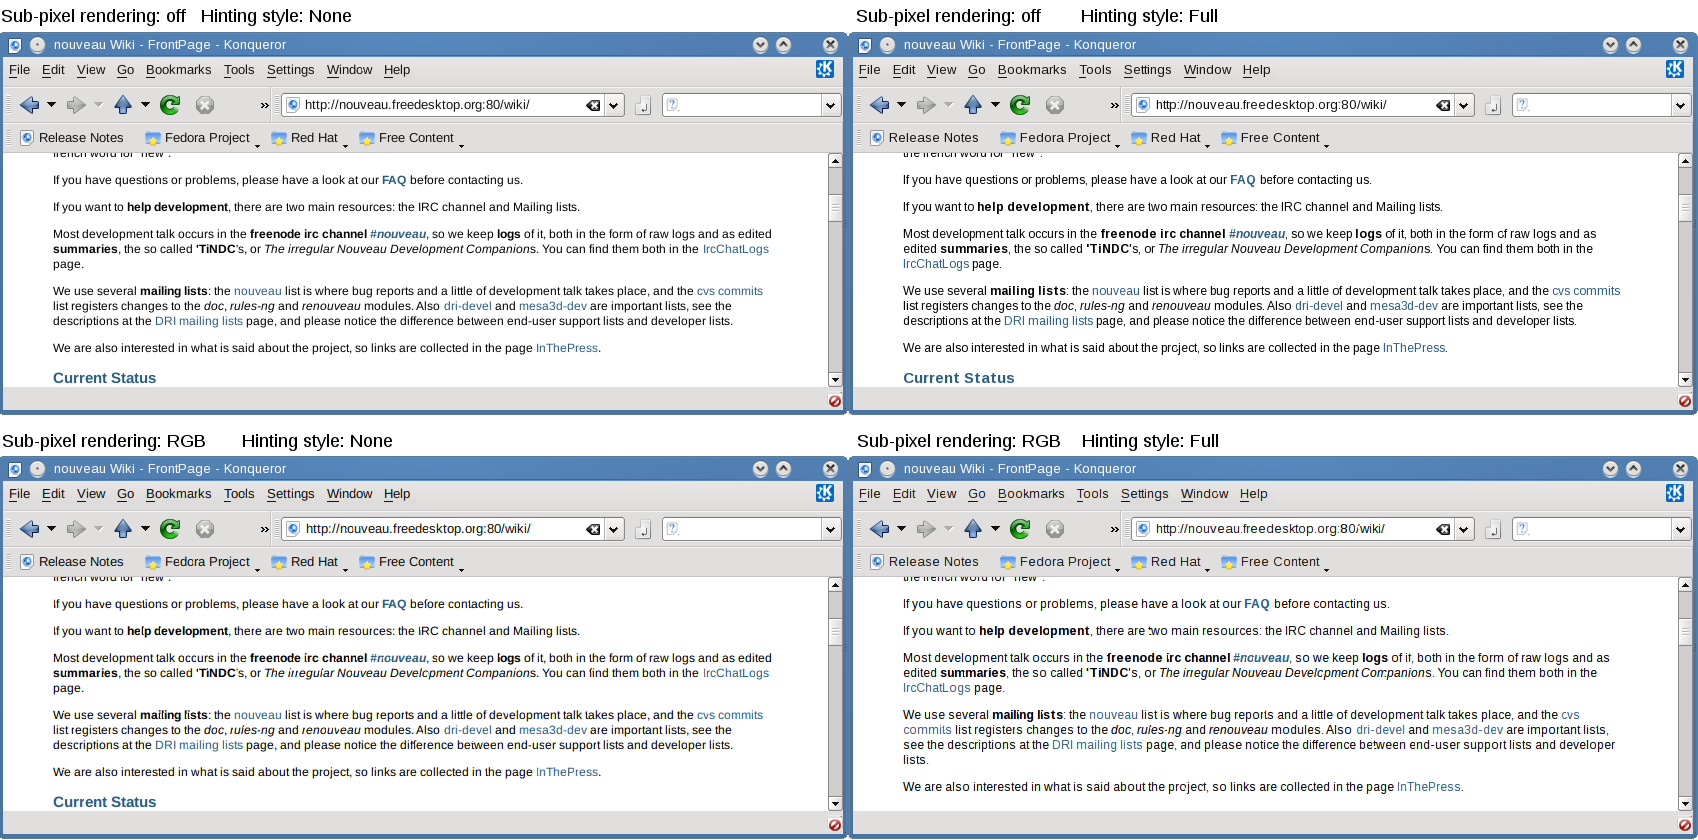Click the URL address field in bottom-left window
This screenshot has height=840, width=1698.
(440, 529)
